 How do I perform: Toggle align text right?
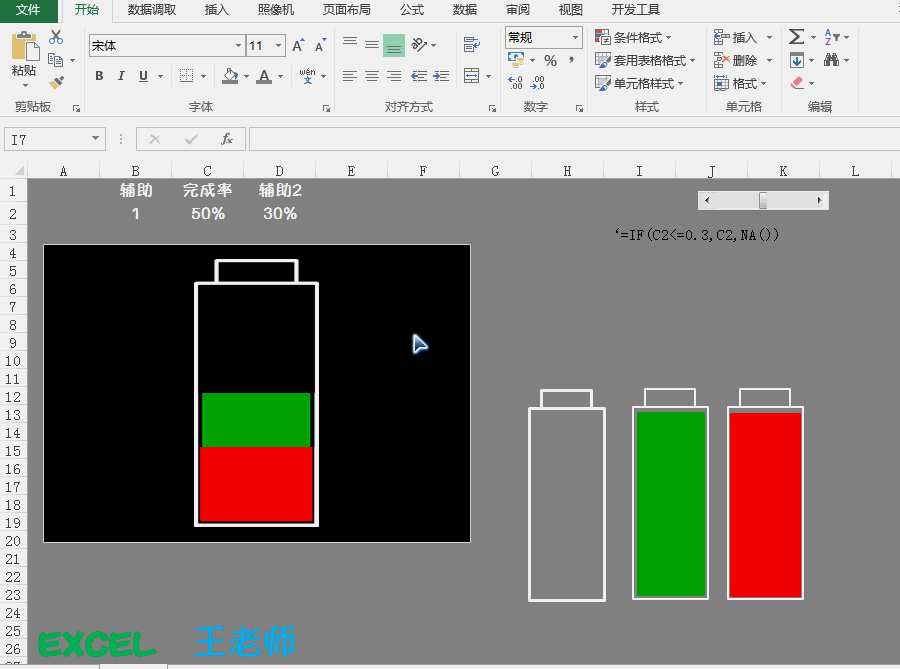[x=394, y=76]
